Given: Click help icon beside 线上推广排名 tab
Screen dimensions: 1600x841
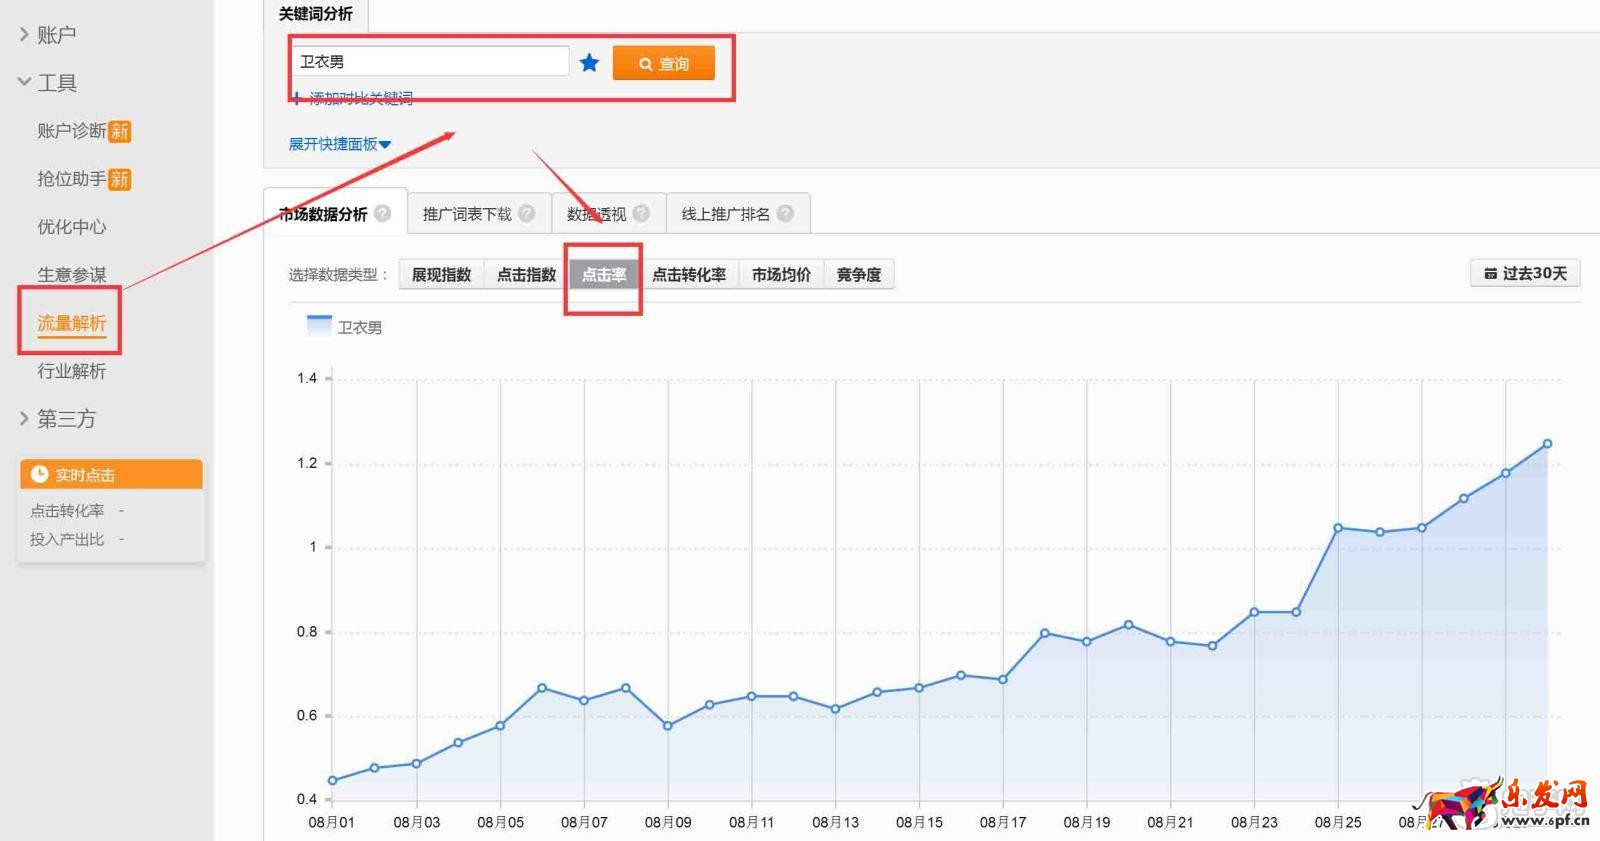Looking at the screenshot, I should (x=785, y=214).
